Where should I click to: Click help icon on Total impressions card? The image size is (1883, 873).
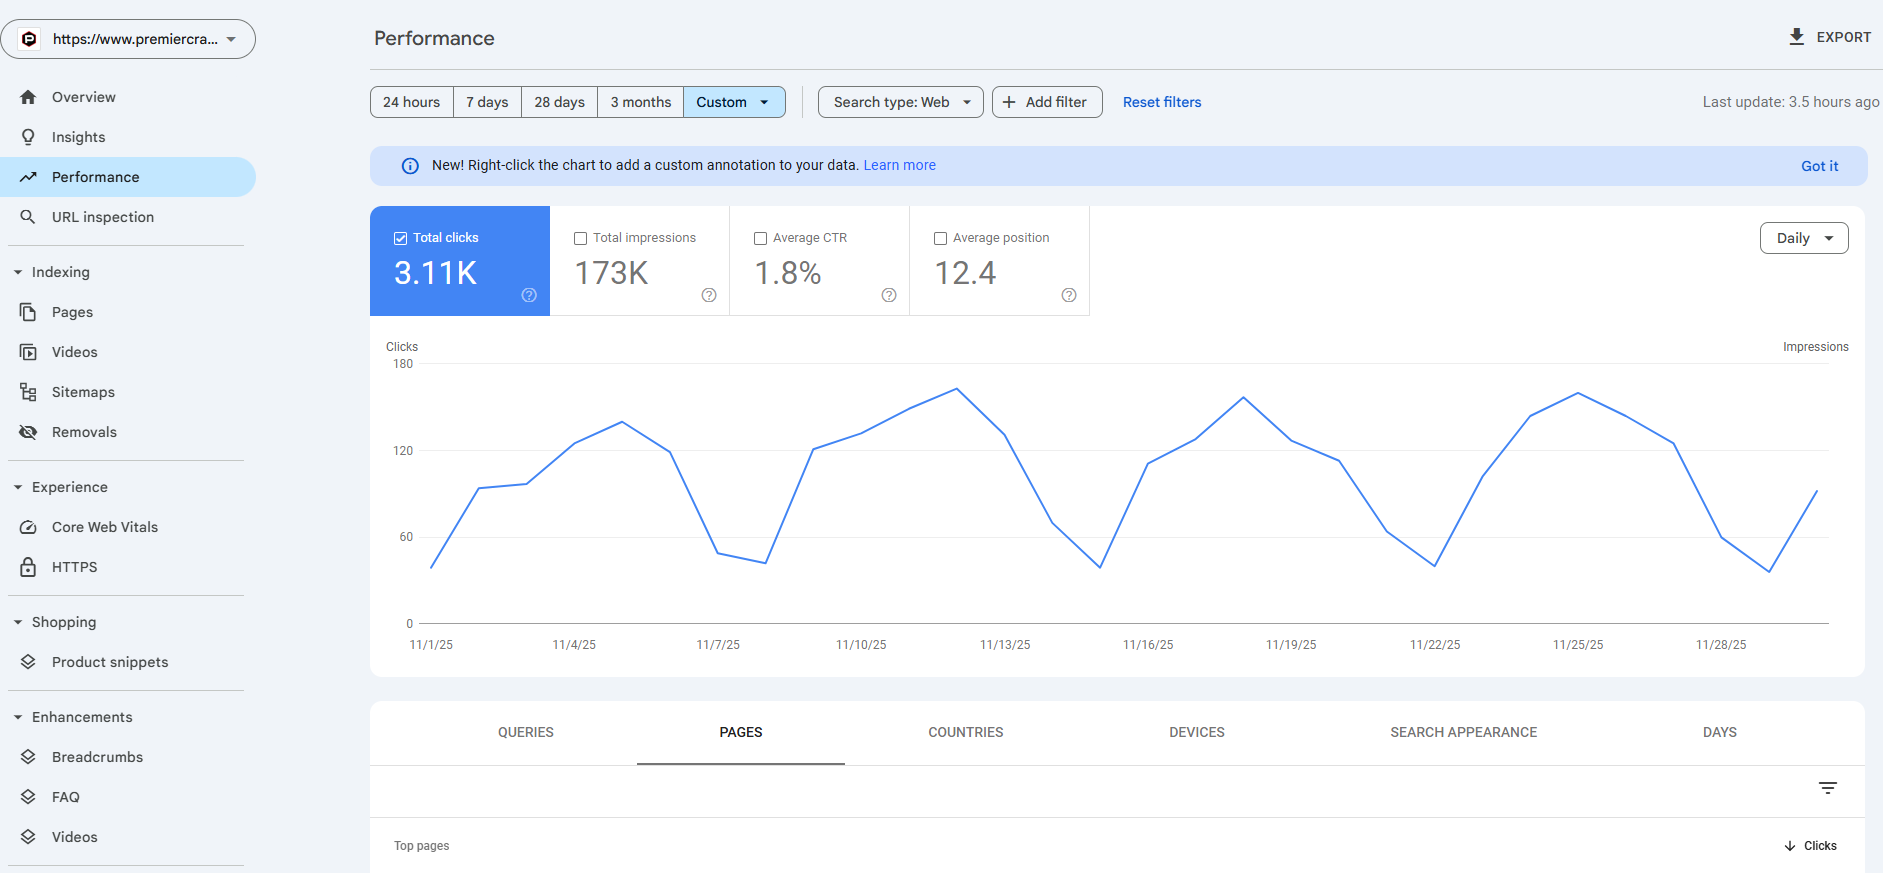(x=709, y=295)
